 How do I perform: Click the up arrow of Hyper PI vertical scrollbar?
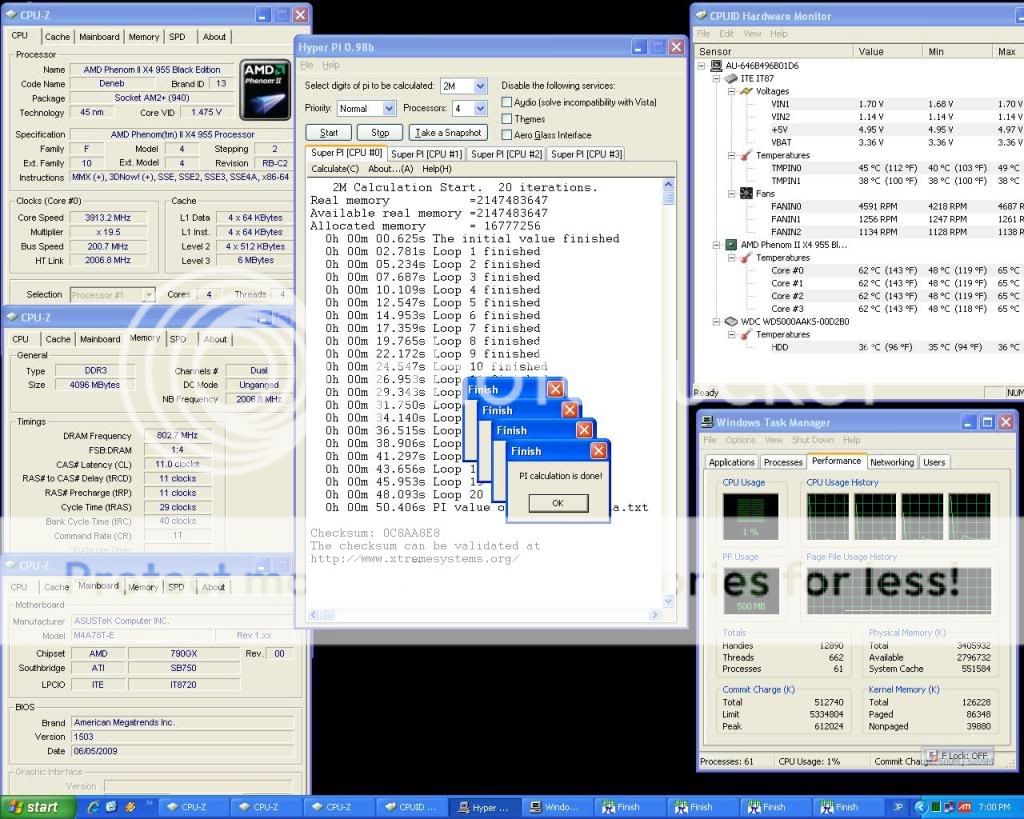(668, 184)
